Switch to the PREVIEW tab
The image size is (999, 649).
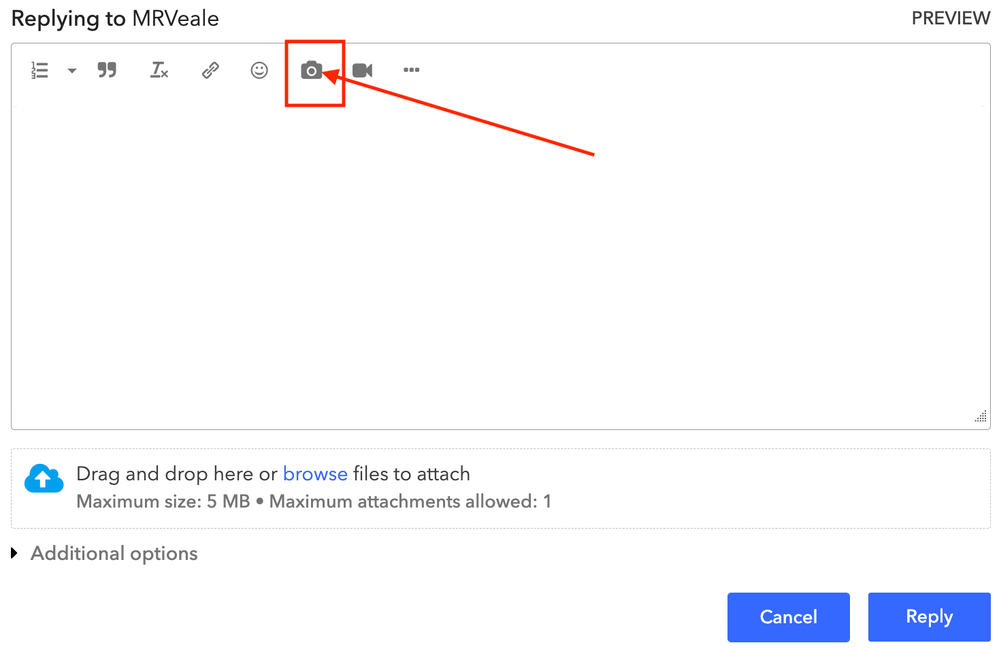(x=950, y=19)
